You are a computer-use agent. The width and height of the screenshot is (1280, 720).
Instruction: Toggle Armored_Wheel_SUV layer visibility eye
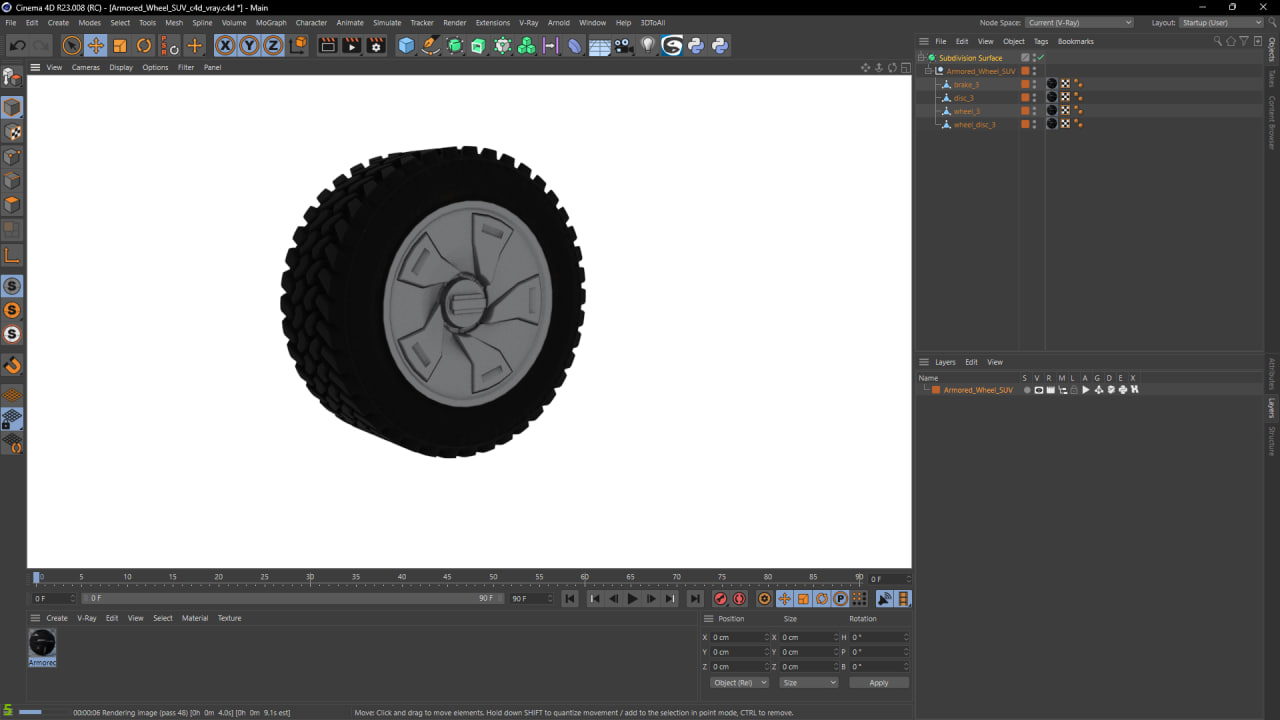[1039, 390]
